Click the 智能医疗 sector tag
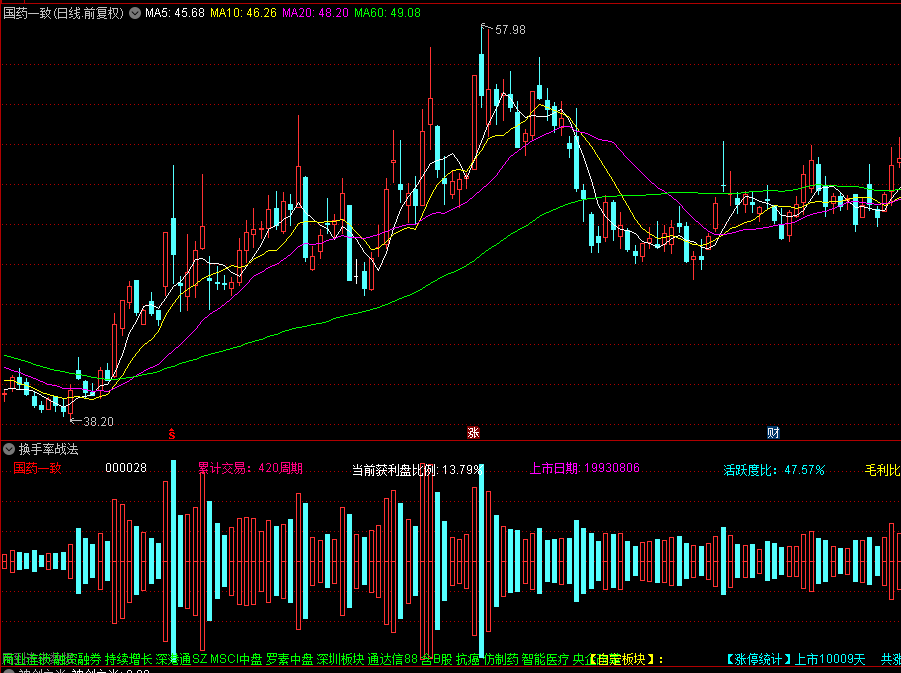Viewport: 901px width, 673px height. (x=545, y=659)
